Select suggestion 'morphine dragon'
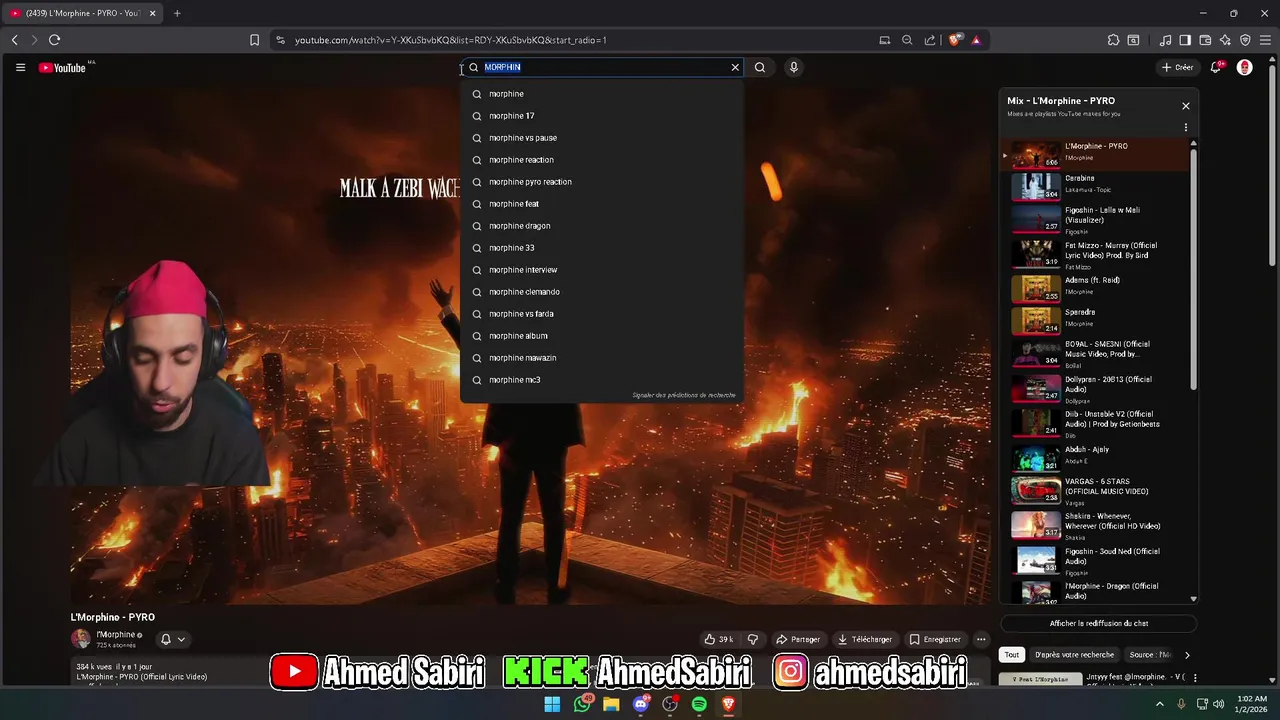 (x=601, y=226)
